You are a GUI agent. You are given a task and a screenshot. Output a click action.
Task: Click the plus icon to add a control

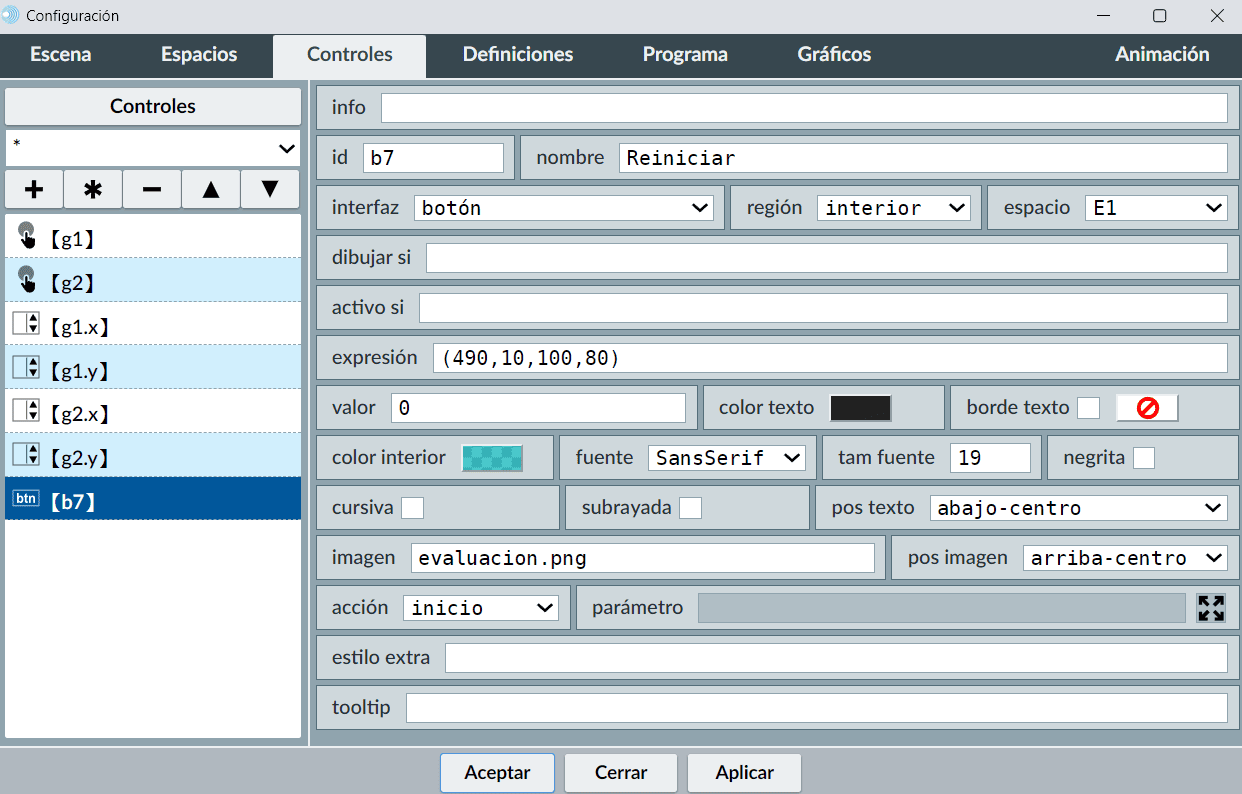pos(34,189)
